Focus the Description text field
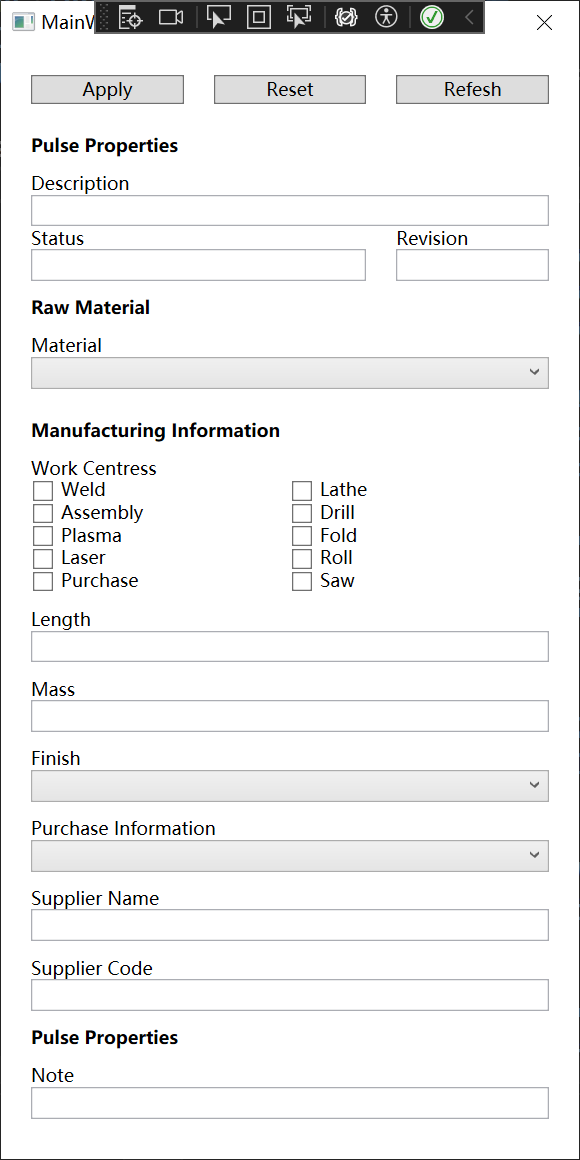580x1160 pixels. [290, 210]
